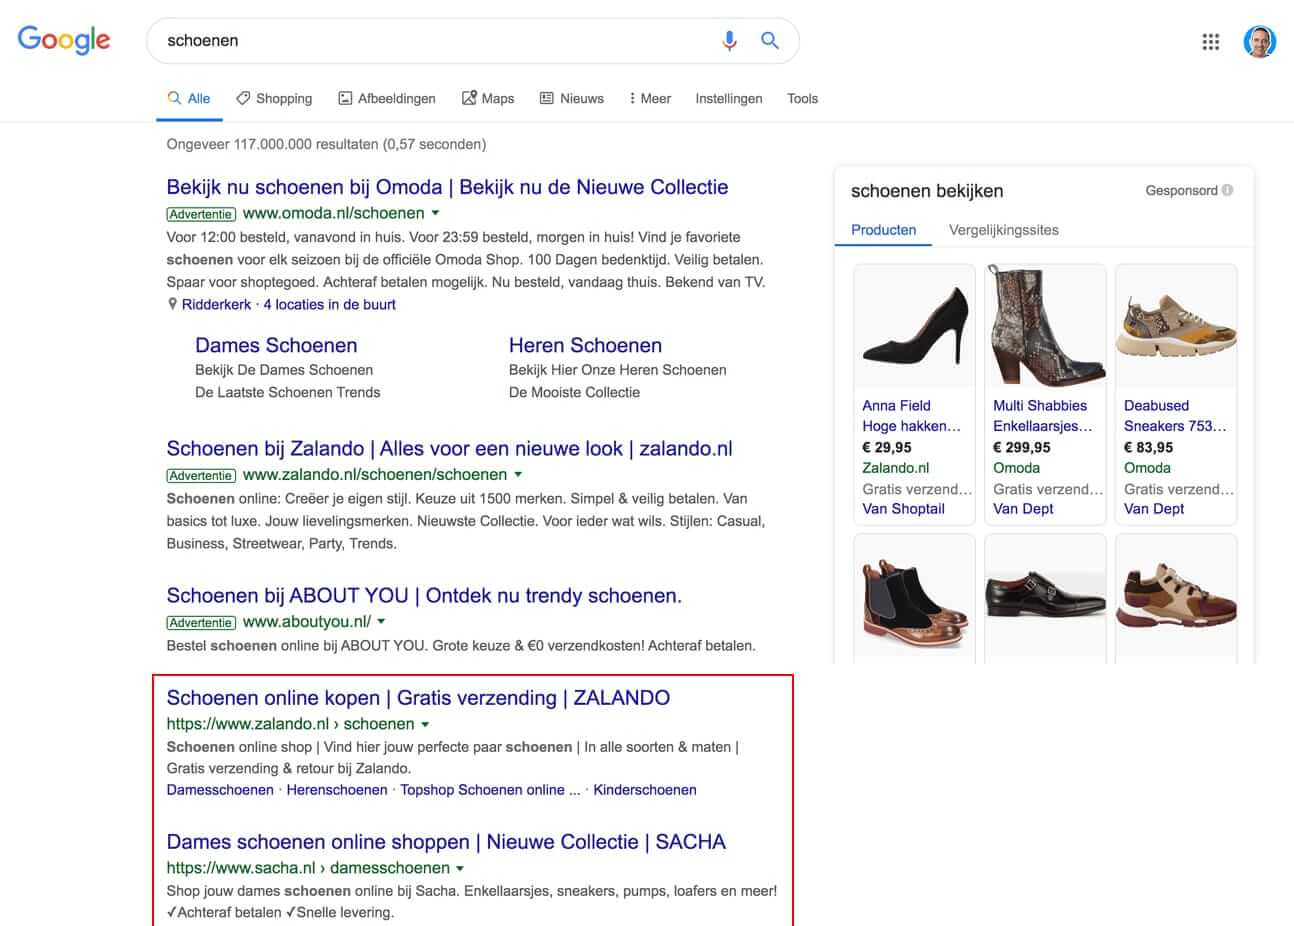
Task: Click Van Dept under Multi Shabbies
Action: click(x=1023, y=509)
